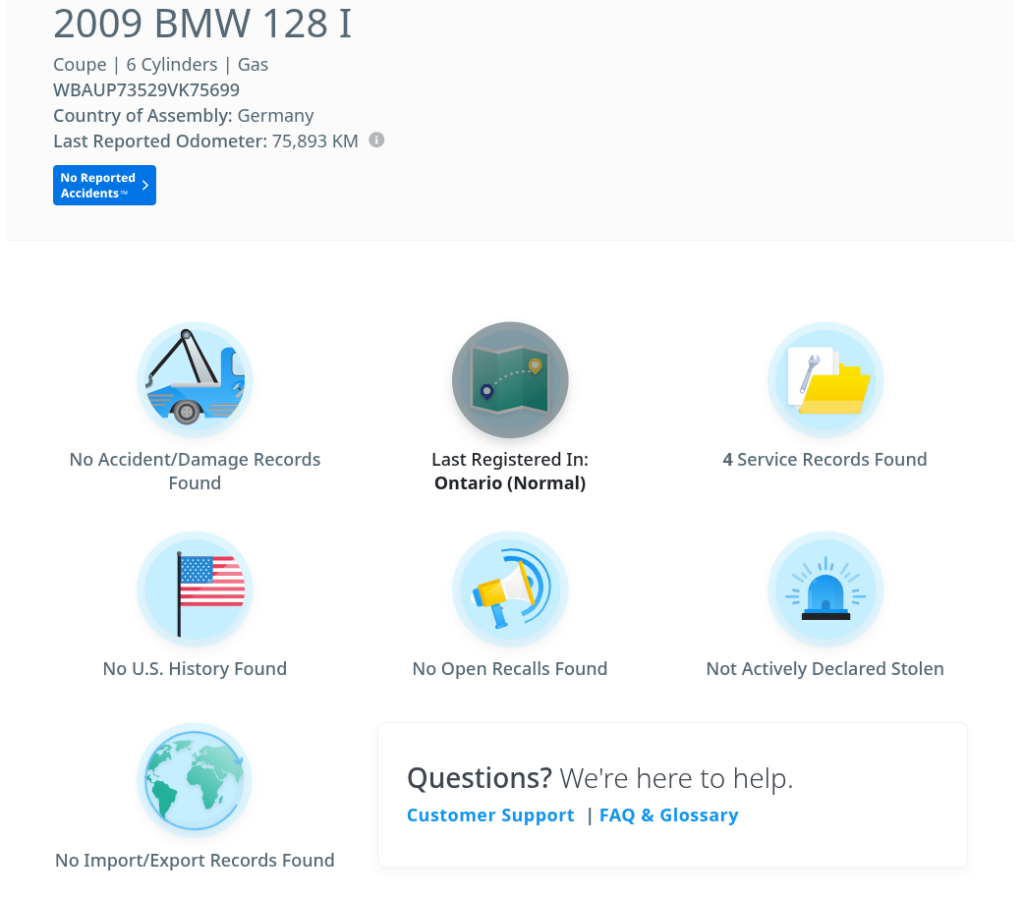Viewport: 1024px width, 900px height.
Task: Click the globe import/export icon
Action: pos(195,780)
